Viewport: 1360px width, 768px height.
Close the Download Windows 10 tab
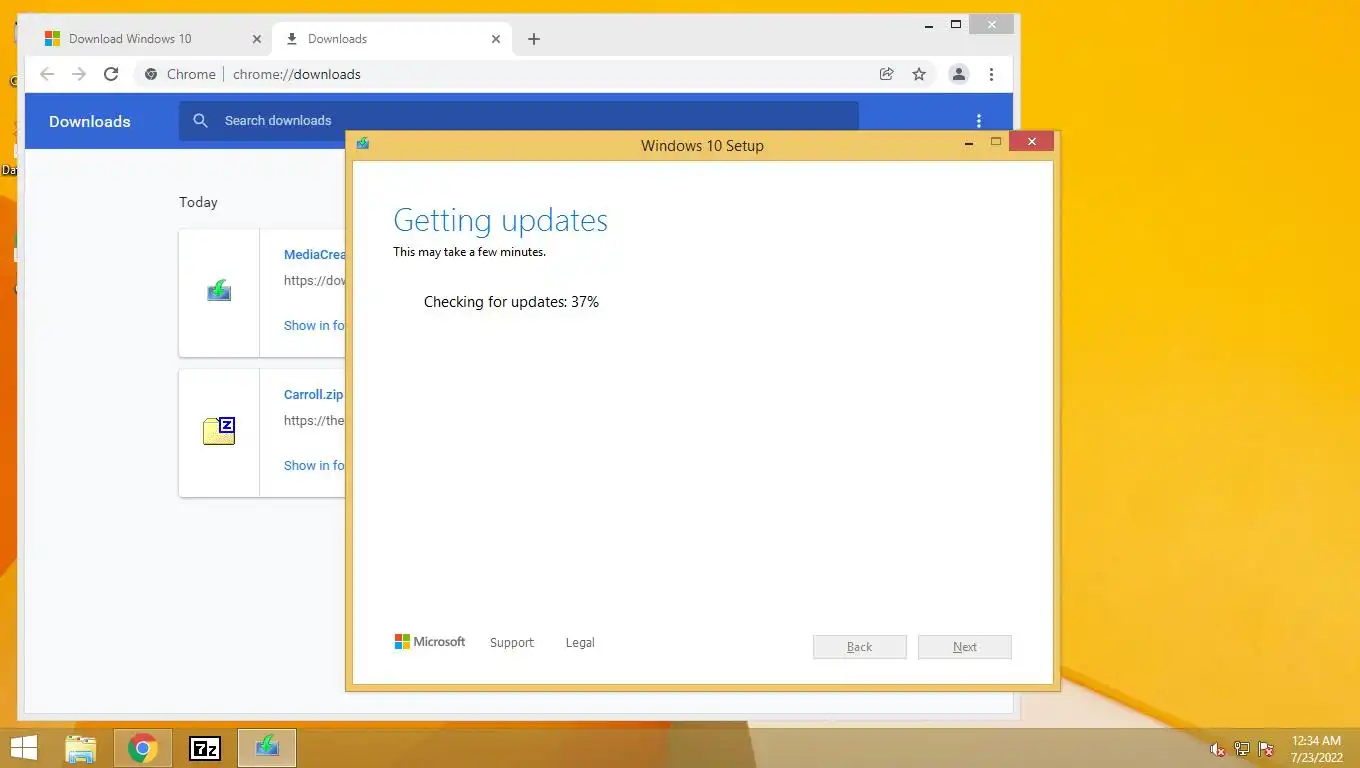[257, 39]
